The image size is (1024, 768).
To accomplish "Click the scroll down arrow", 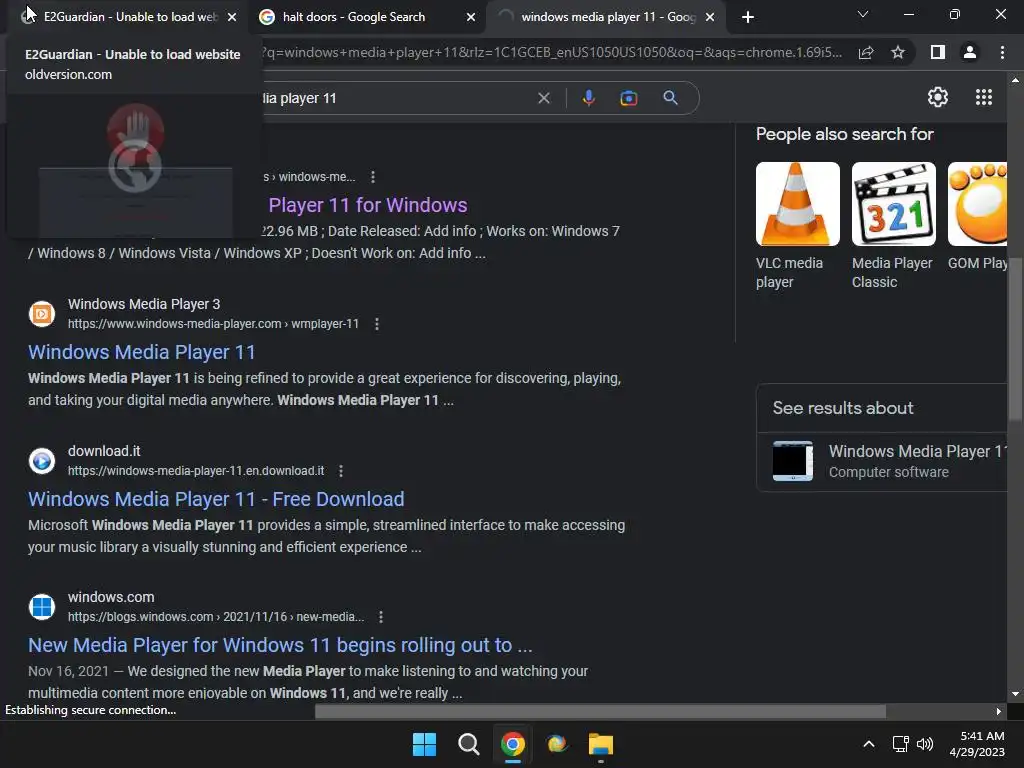I will pyautogui.click(x=1015, y=694).
